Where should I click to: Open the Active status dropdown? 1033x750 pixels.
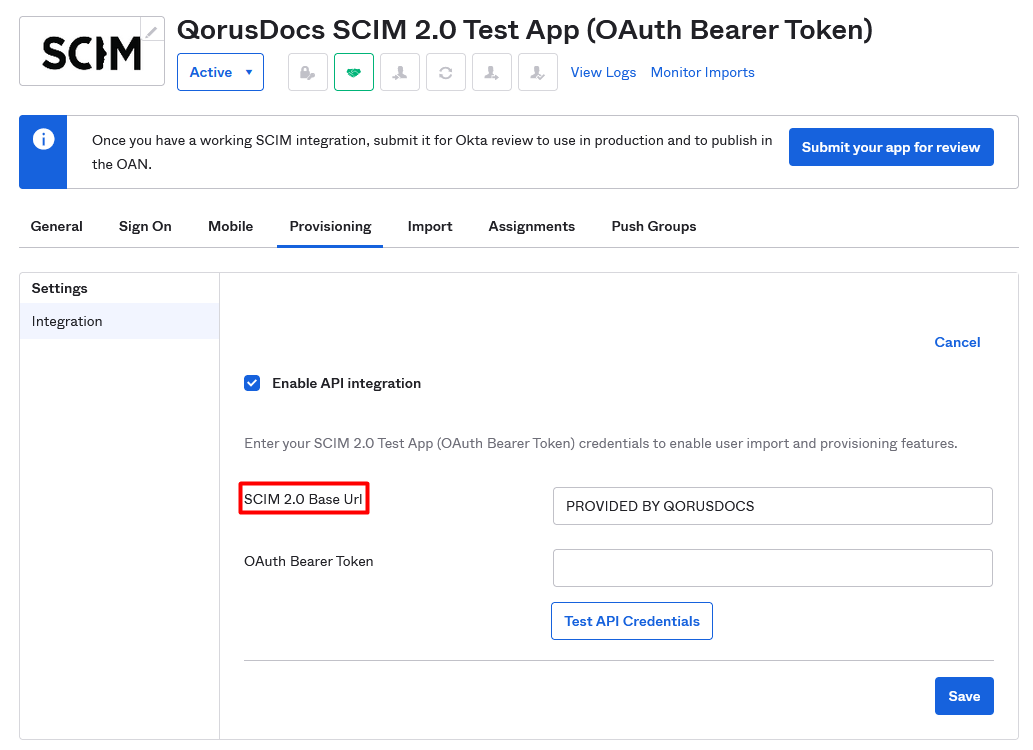point(221,72)
